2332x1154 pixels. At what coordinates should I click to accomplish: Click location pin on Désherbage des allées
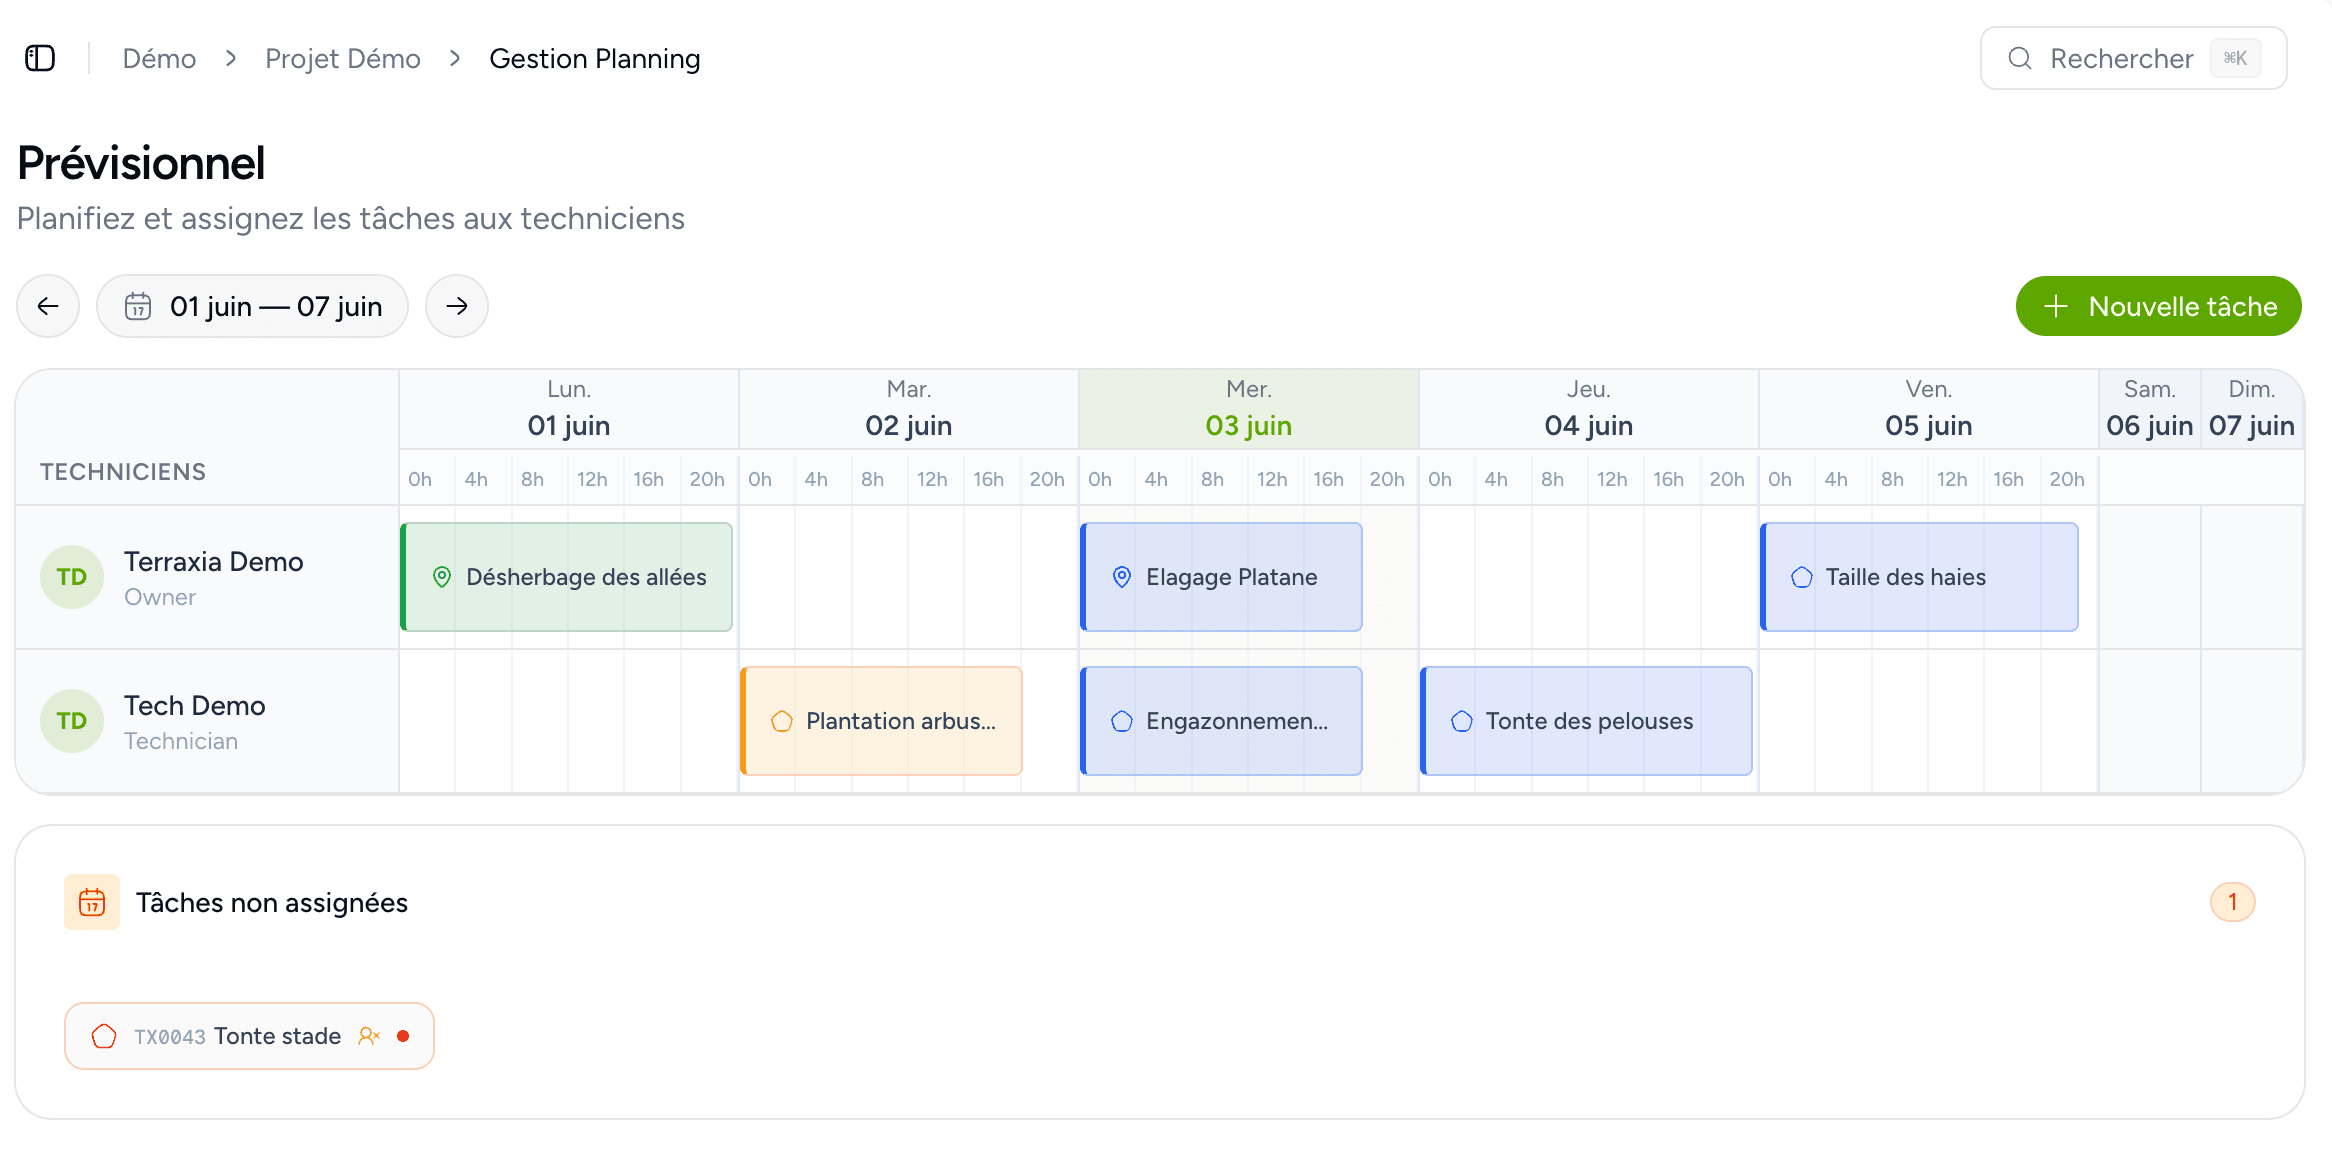(442, 577)
